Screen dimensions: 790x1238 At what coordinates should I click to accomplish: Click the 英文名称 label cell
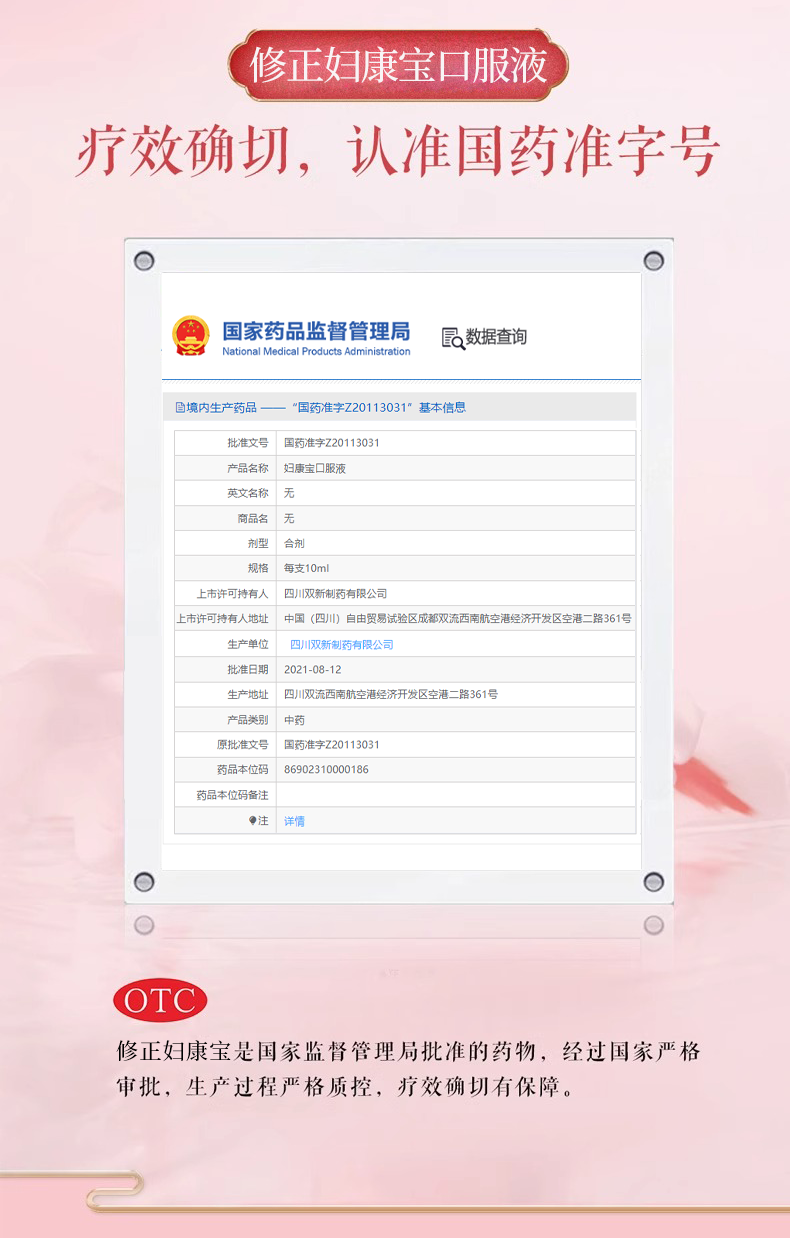225,493
